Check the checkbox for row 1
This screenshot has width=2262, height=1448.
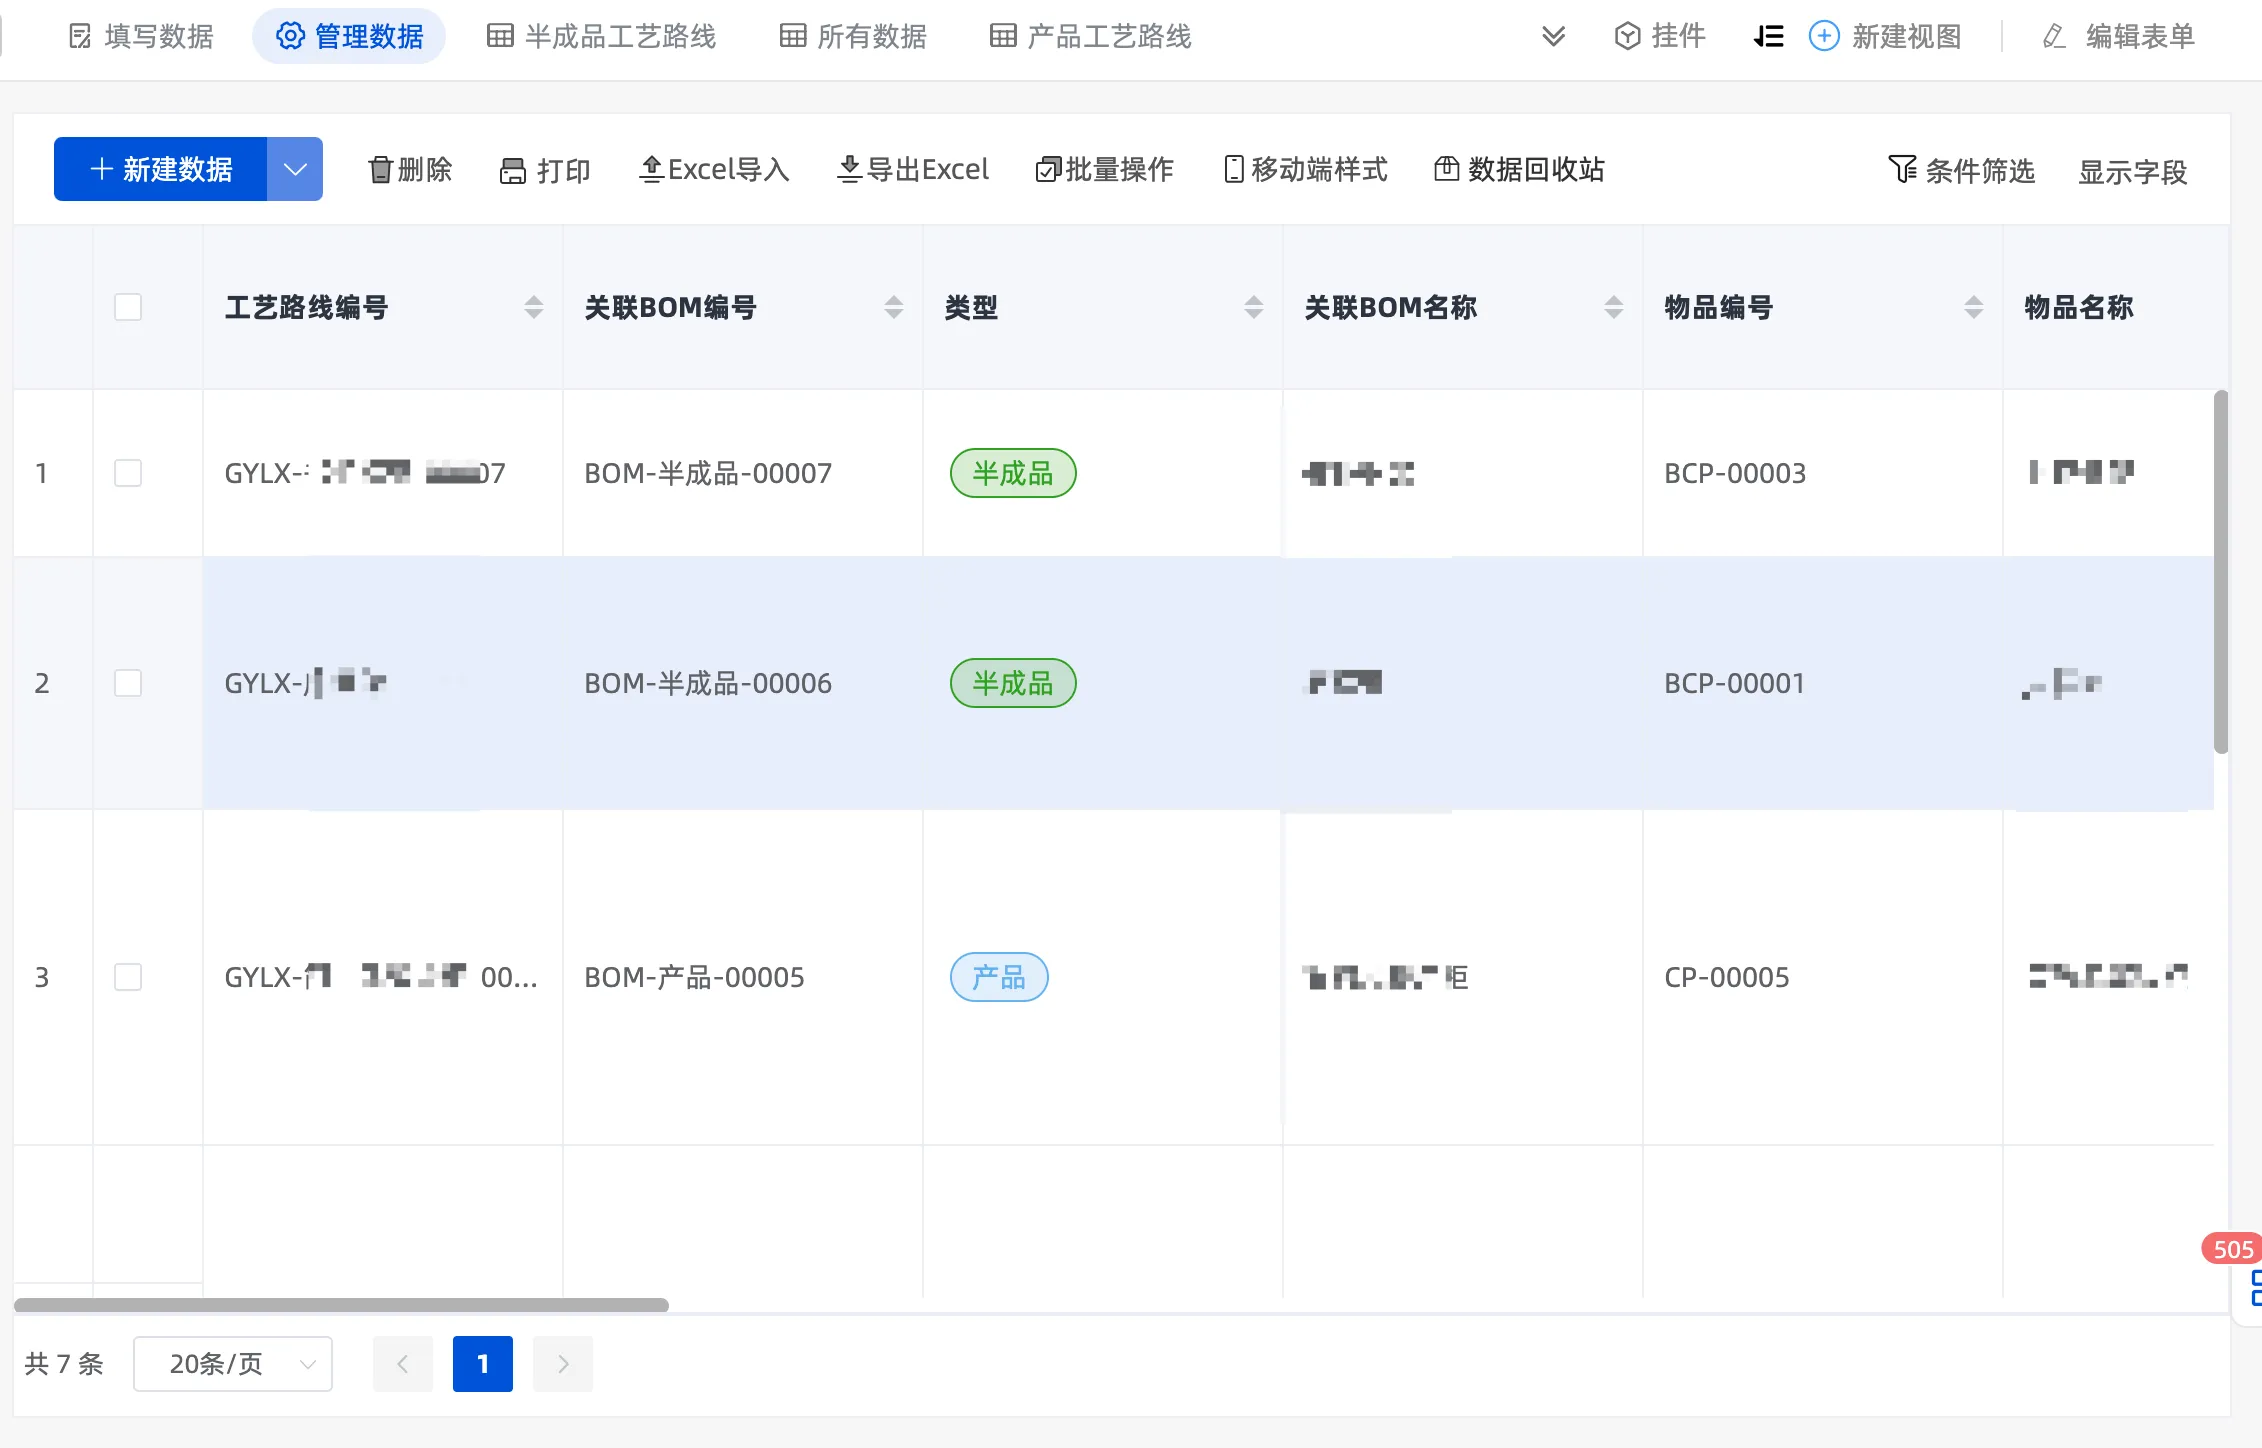point(128,473)
